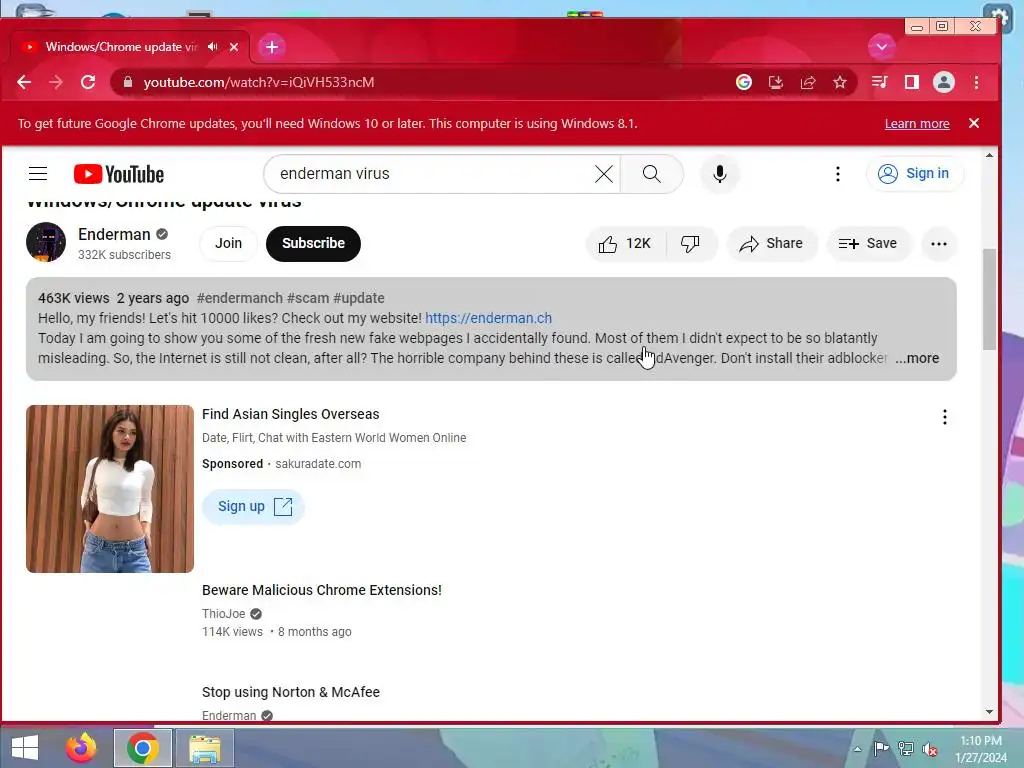1024x768 pixels.
Task: Open options menu for the sponsored ad
Action: pyautogui.click(x=944, y=417)
